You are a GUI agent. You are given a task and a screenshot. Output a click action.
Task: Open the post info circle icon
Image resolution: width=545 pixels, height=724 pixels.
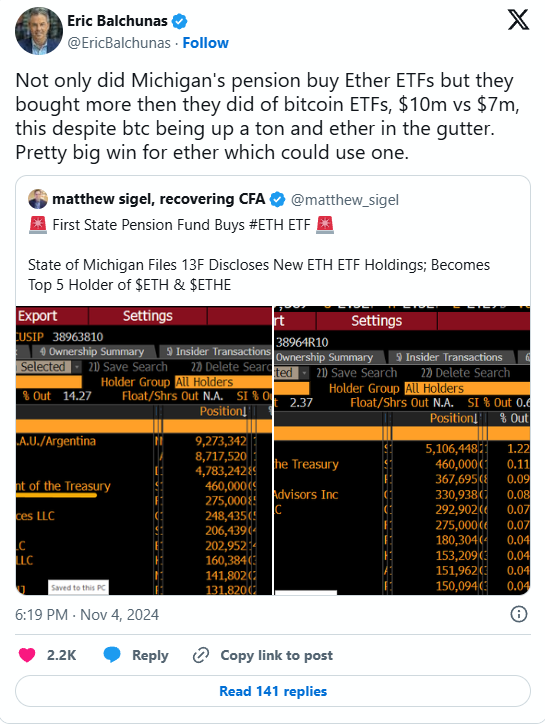(x=519, y=614)
